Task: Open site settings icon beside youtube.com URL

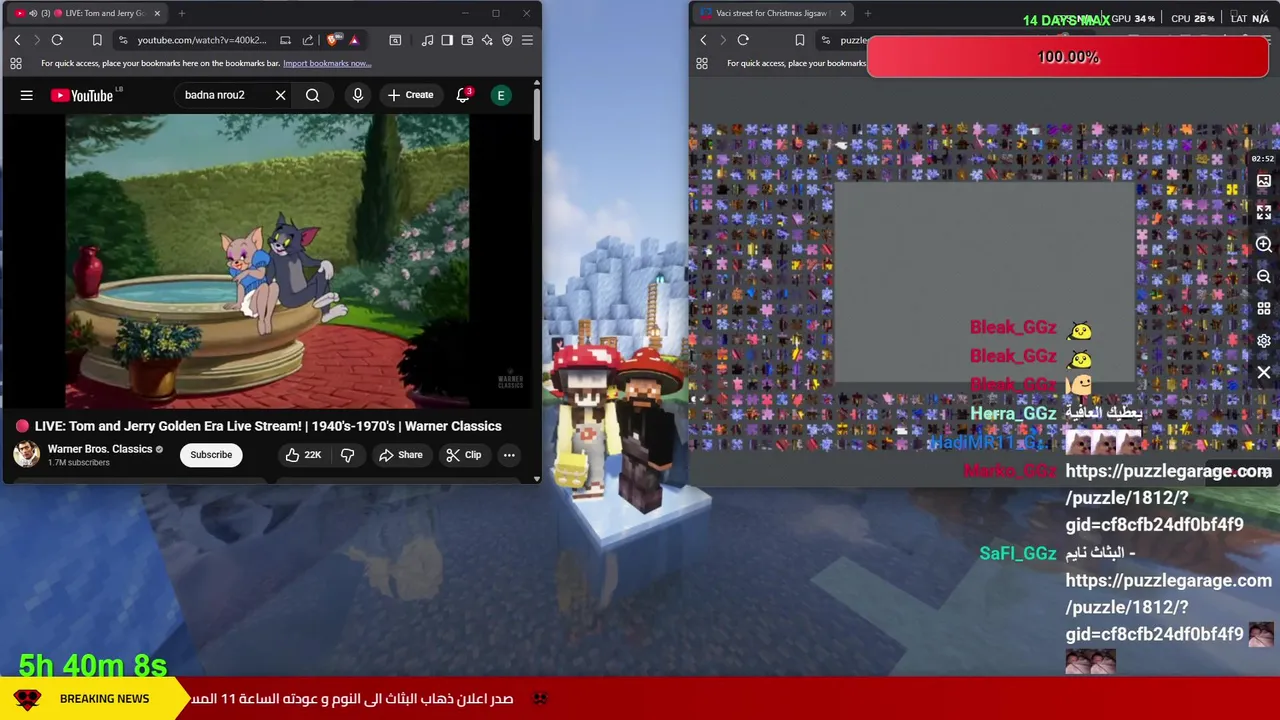Action: pos(122,40)
